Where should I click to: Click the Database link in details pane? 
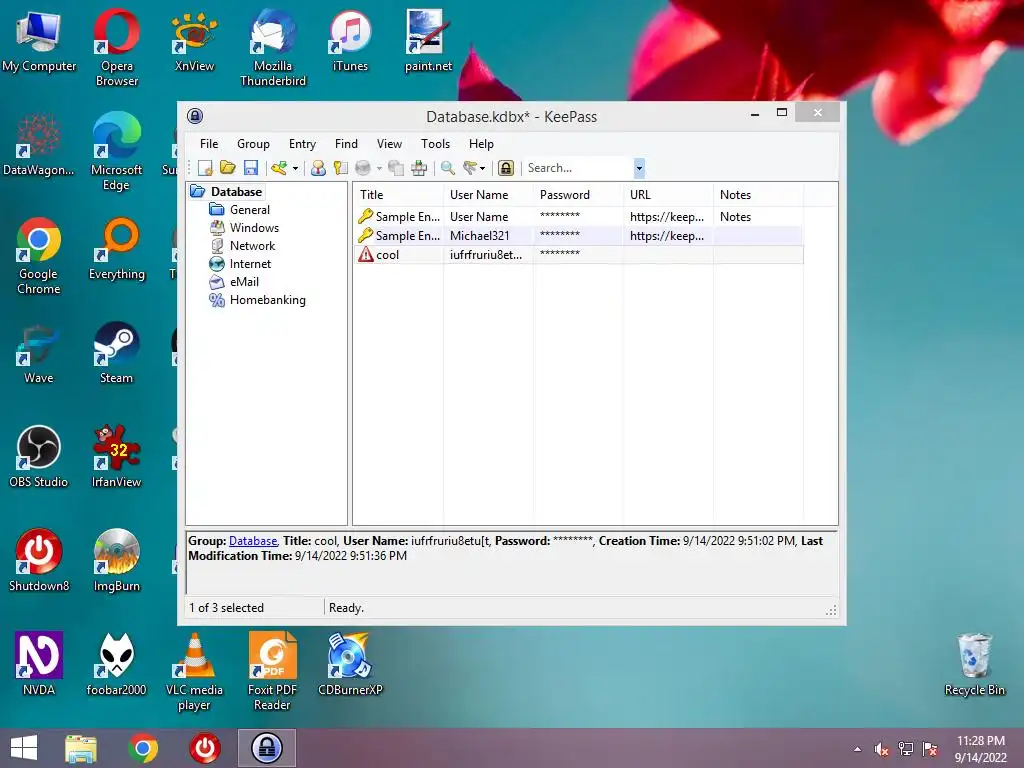(253, 541)
